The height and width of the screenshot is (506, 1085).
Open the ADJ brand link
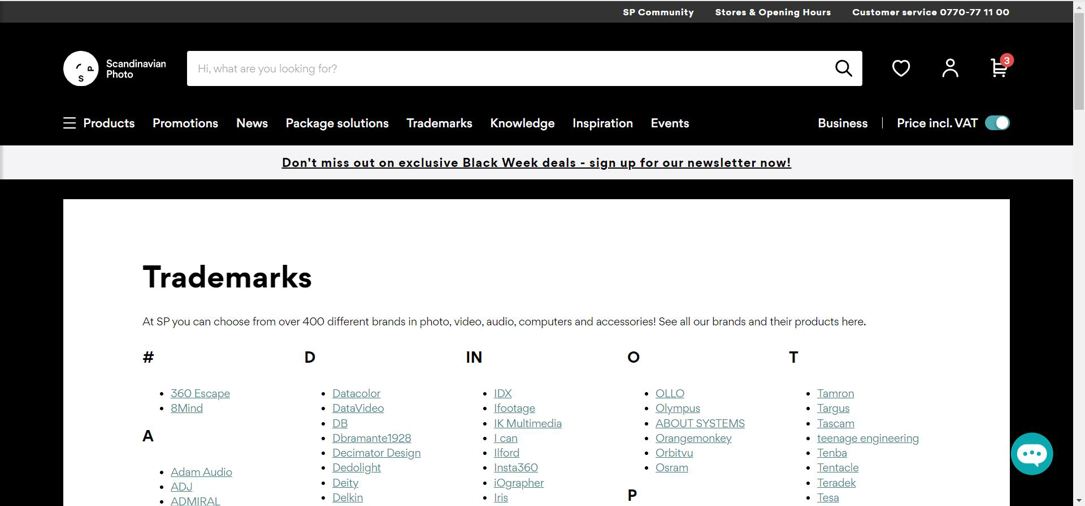tap(181, 487)
